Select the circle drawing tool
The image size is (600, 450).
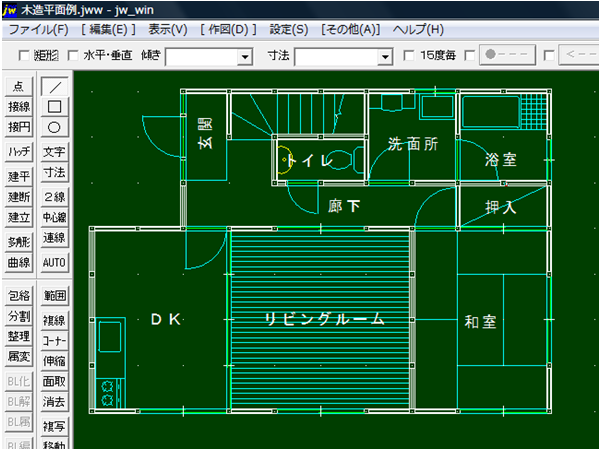tap(54, 127)
